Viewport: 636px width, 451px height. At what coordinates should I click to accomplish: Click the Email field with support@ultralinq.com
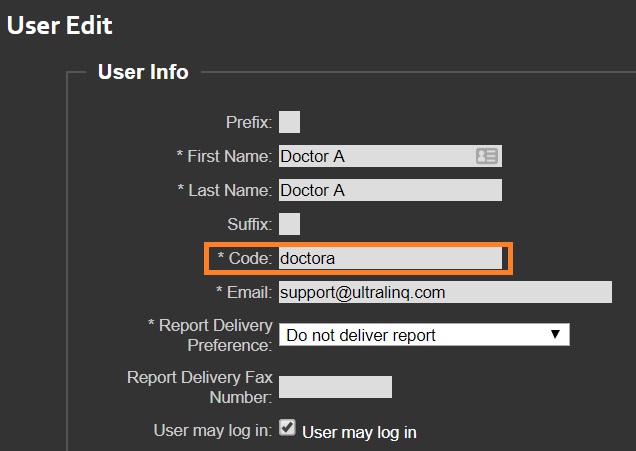click(445, 292)
